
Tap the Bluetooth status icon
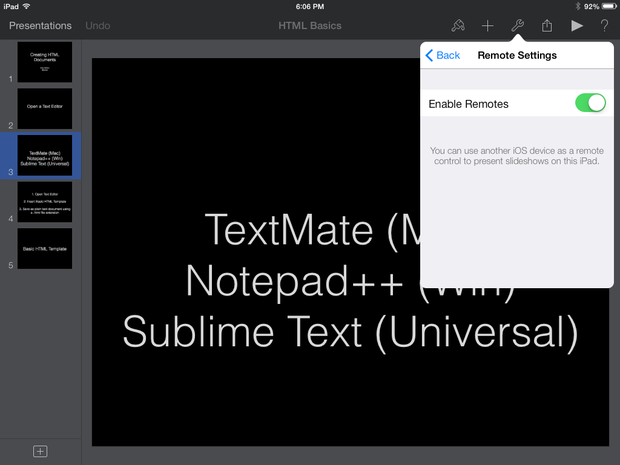tap(578, 6)
